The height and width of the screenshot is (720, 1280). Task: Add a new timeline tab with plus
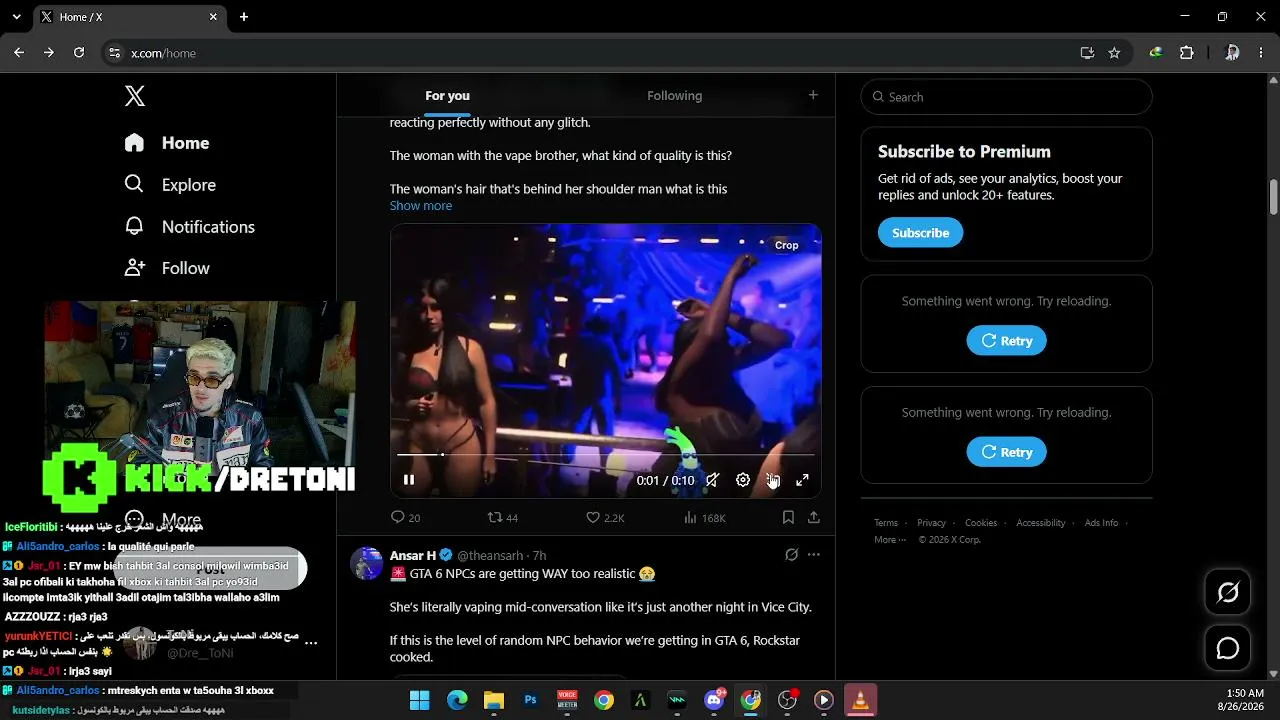pos(813,95)
